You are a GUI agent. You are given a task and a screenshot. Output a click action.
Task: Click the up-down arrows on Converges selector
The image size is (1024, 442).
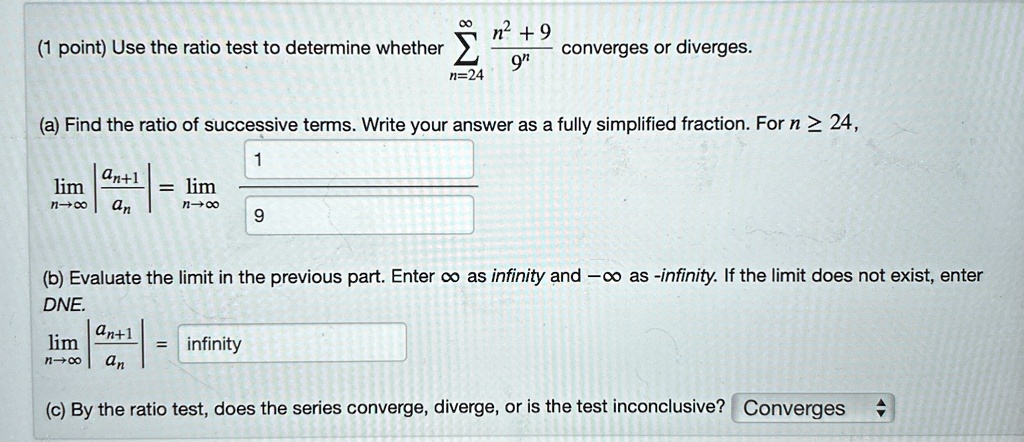880,409
